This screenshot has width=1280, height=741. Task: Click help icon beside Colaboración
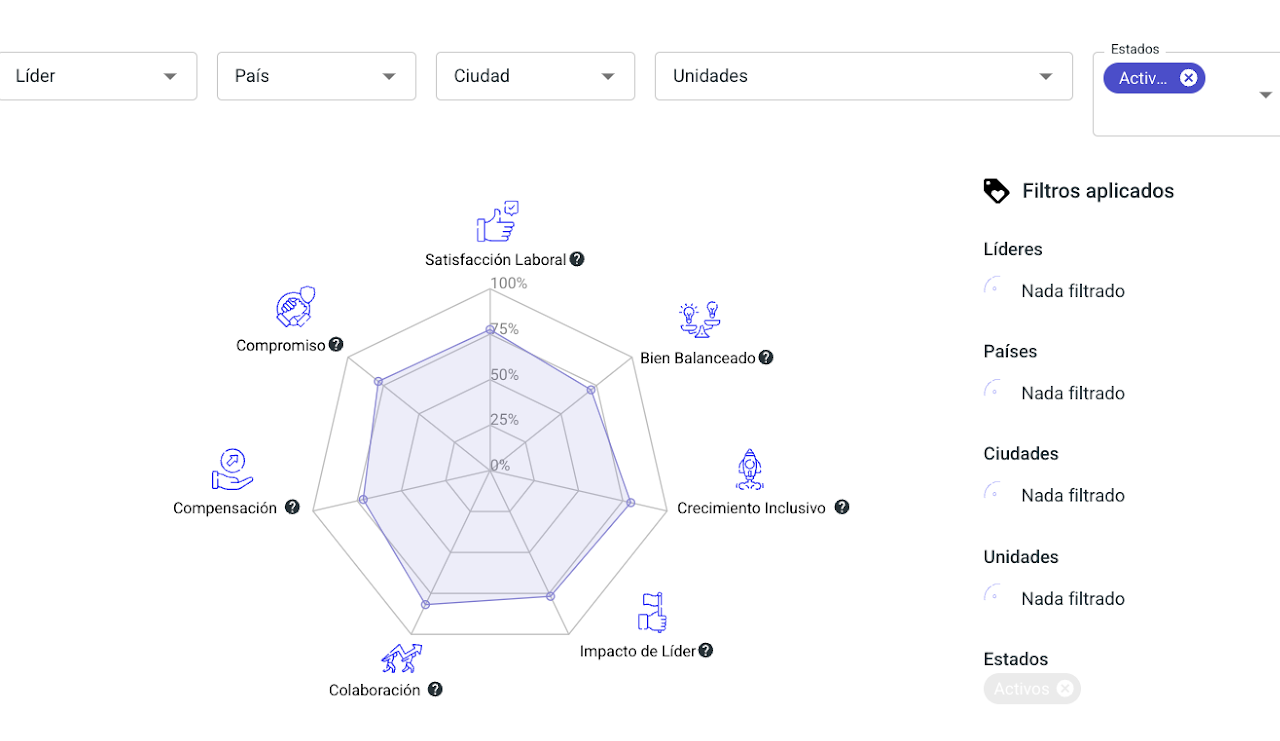(435, 689)
